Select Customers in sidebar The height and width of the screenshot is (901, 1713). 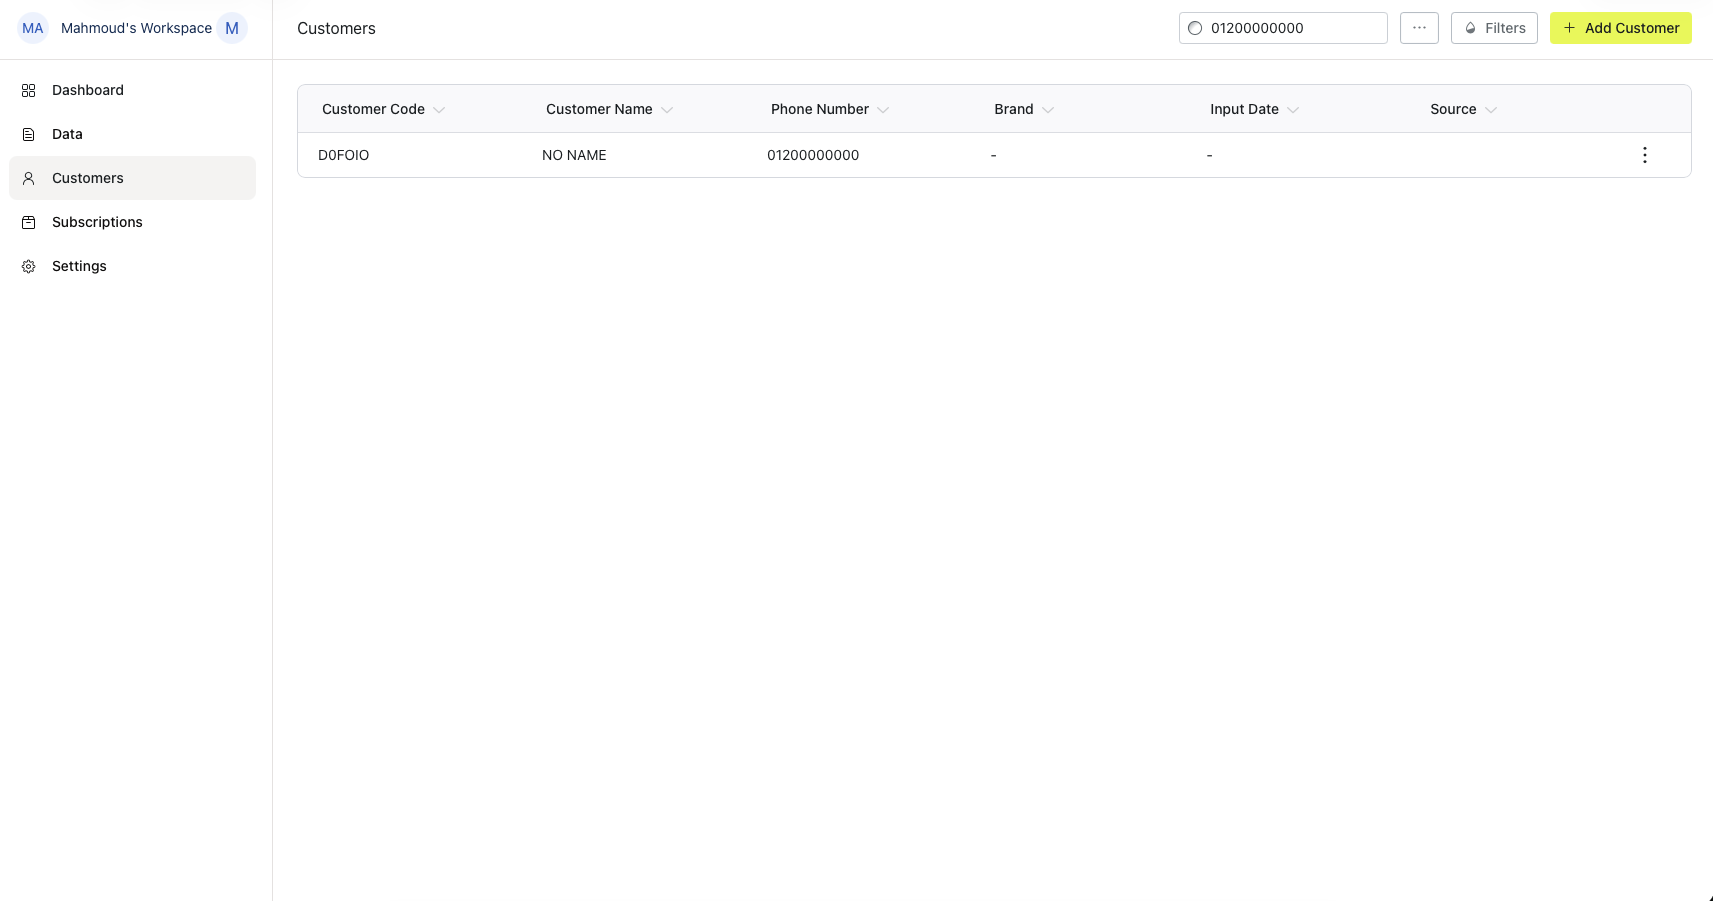(132, 178)
